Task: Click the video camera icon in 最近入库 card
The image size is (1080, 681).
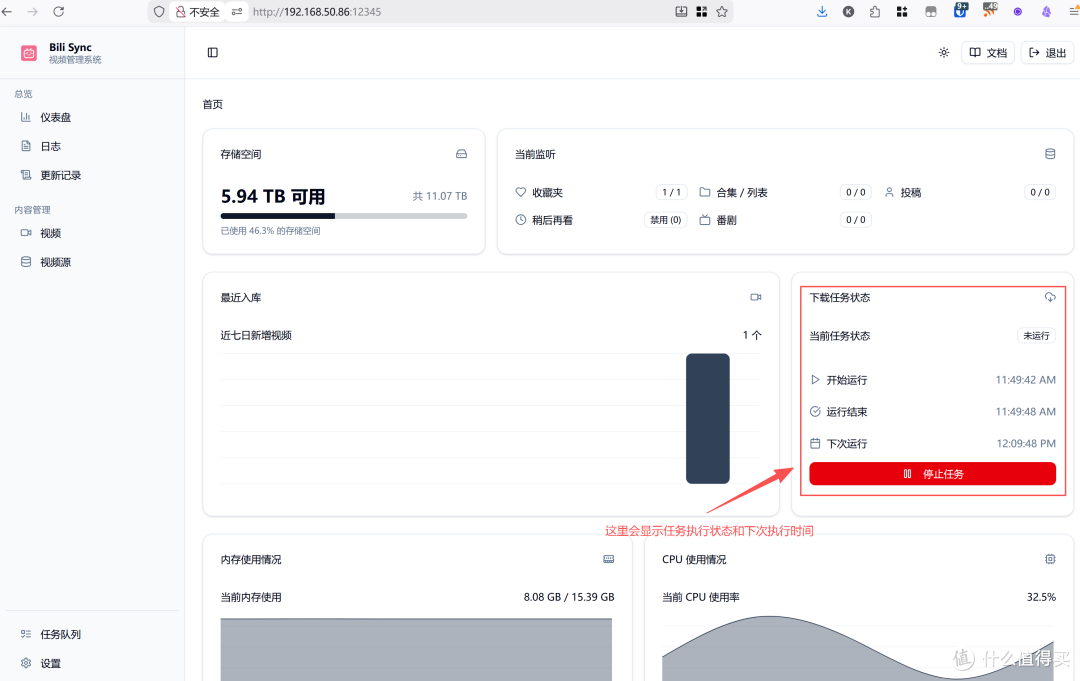Action: click(x=756, y=297)
